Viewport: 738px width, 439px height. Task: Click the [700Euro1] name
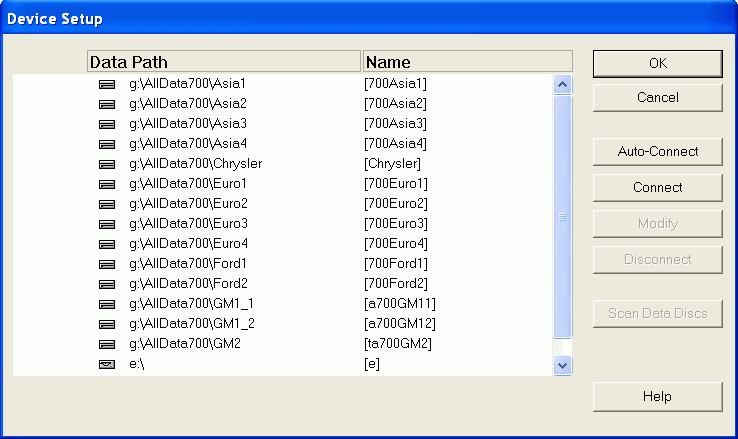[x=396, y=184]
